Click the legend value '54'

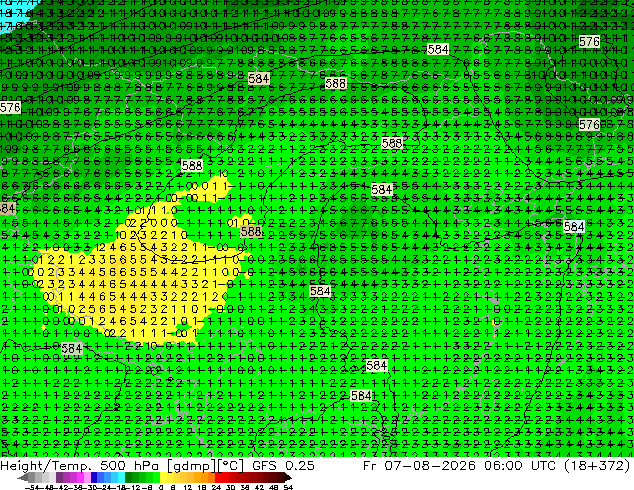click(288, 487)
